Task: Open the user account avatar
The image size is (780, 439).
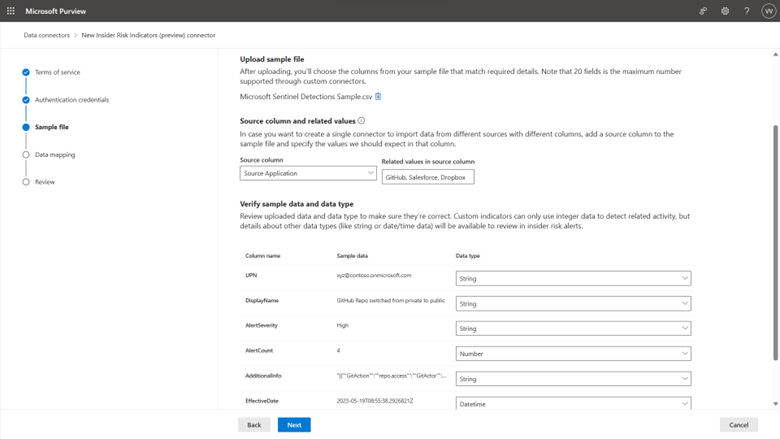Action: coord(768,11)
